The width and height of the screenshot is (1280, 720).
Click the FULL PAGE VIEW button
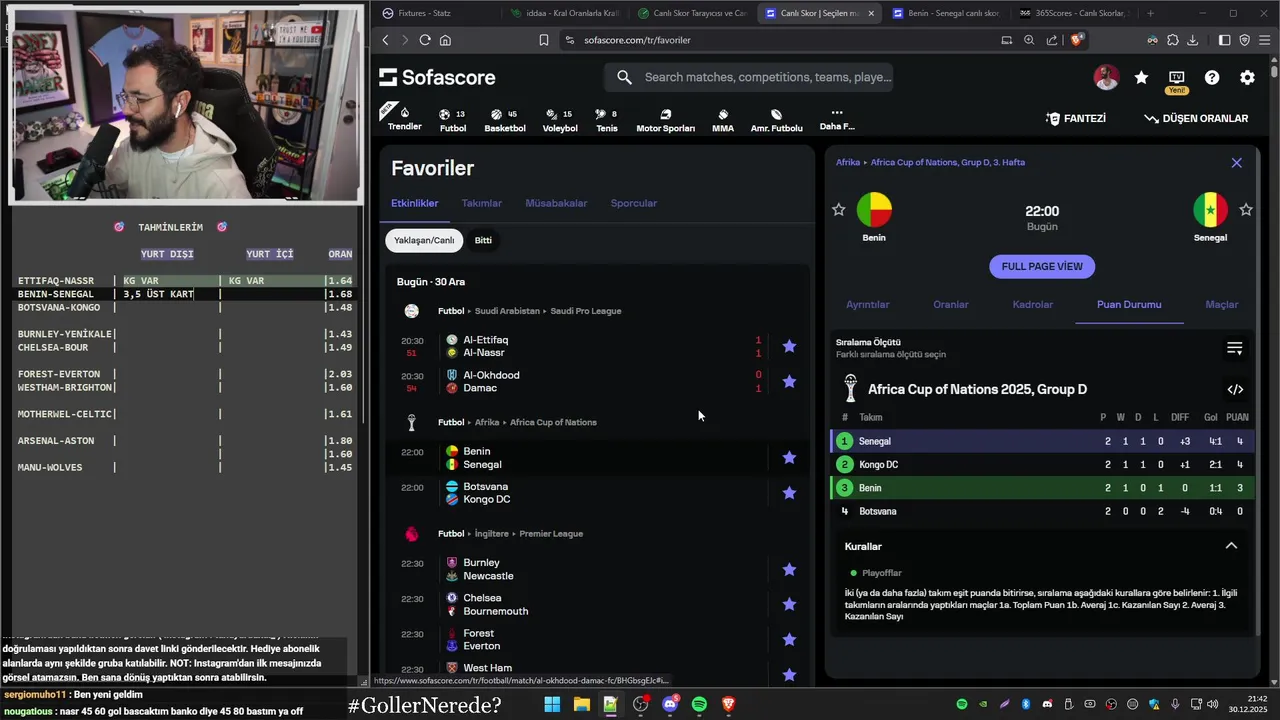pyautogui.click(x=1042, y=266)
